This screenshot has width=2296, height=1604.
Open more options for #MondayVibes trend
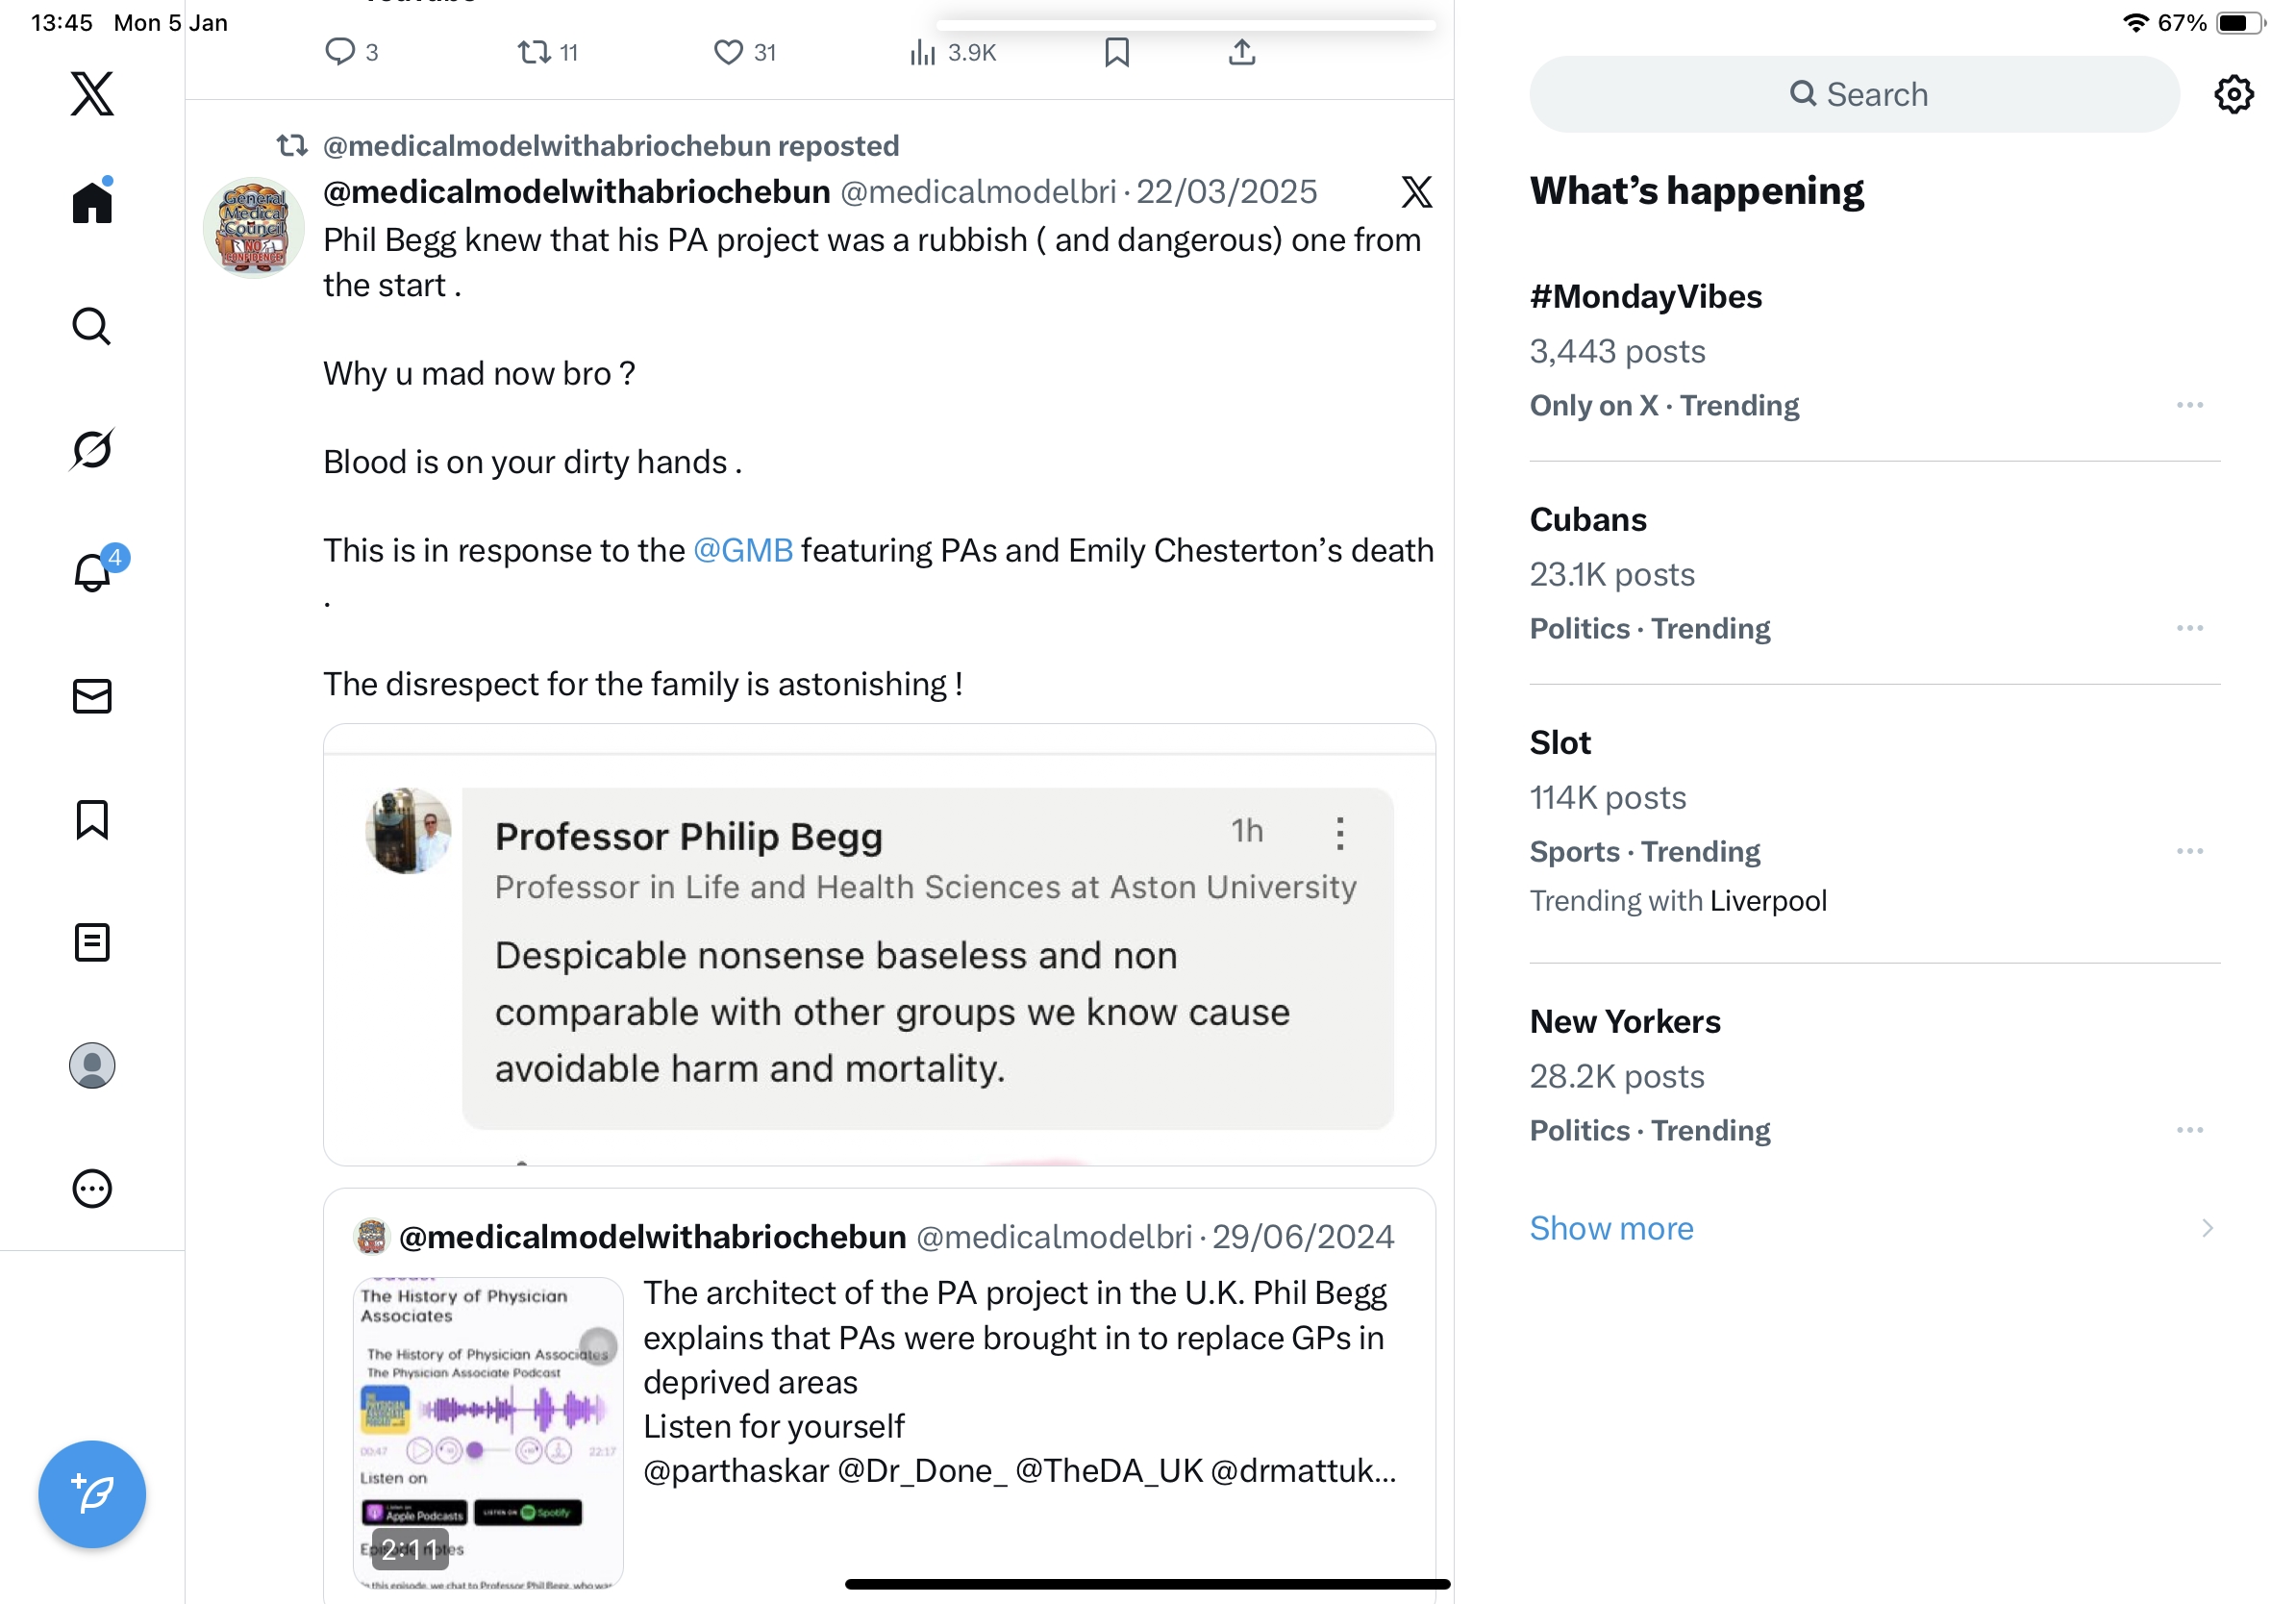[x=2189, y=405]
